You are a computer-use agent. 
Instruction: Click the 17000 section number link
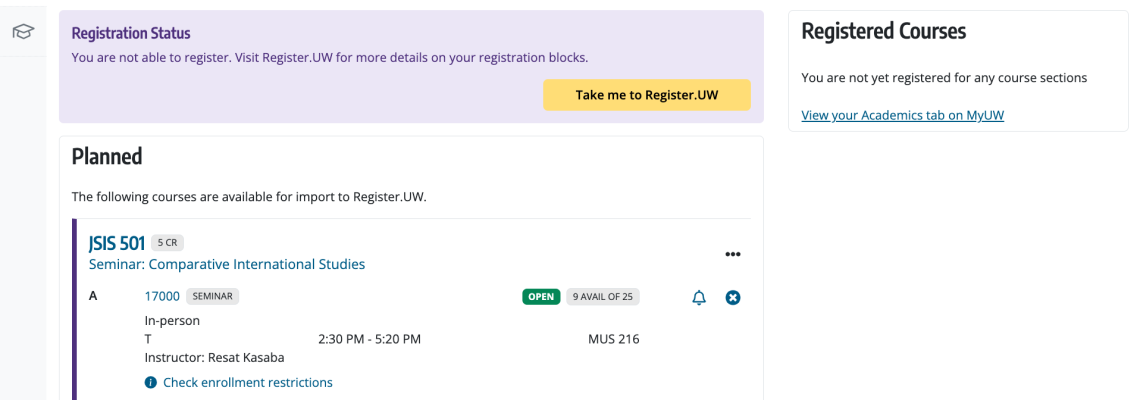(x=162, y=296)
